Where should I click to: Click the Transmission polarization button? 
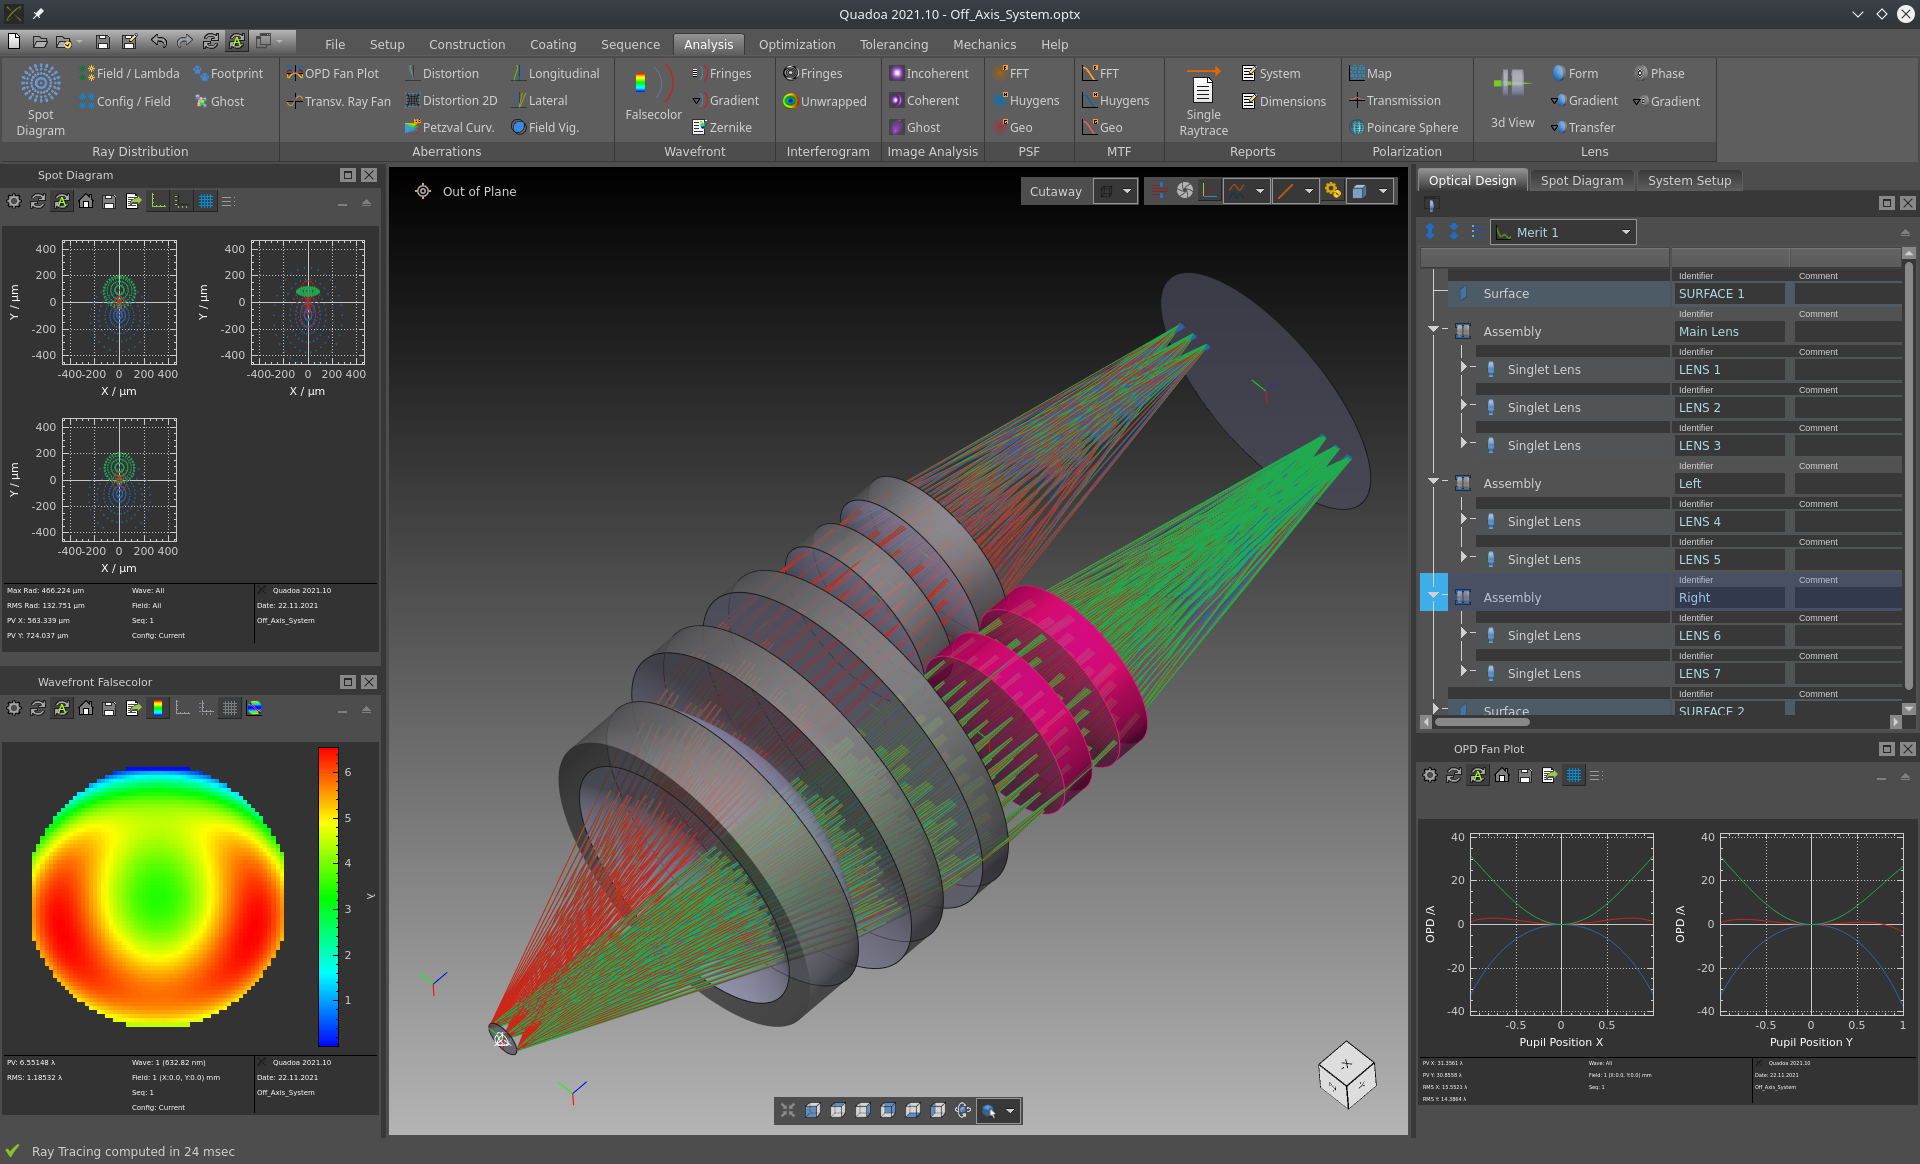click(1395, 100)
